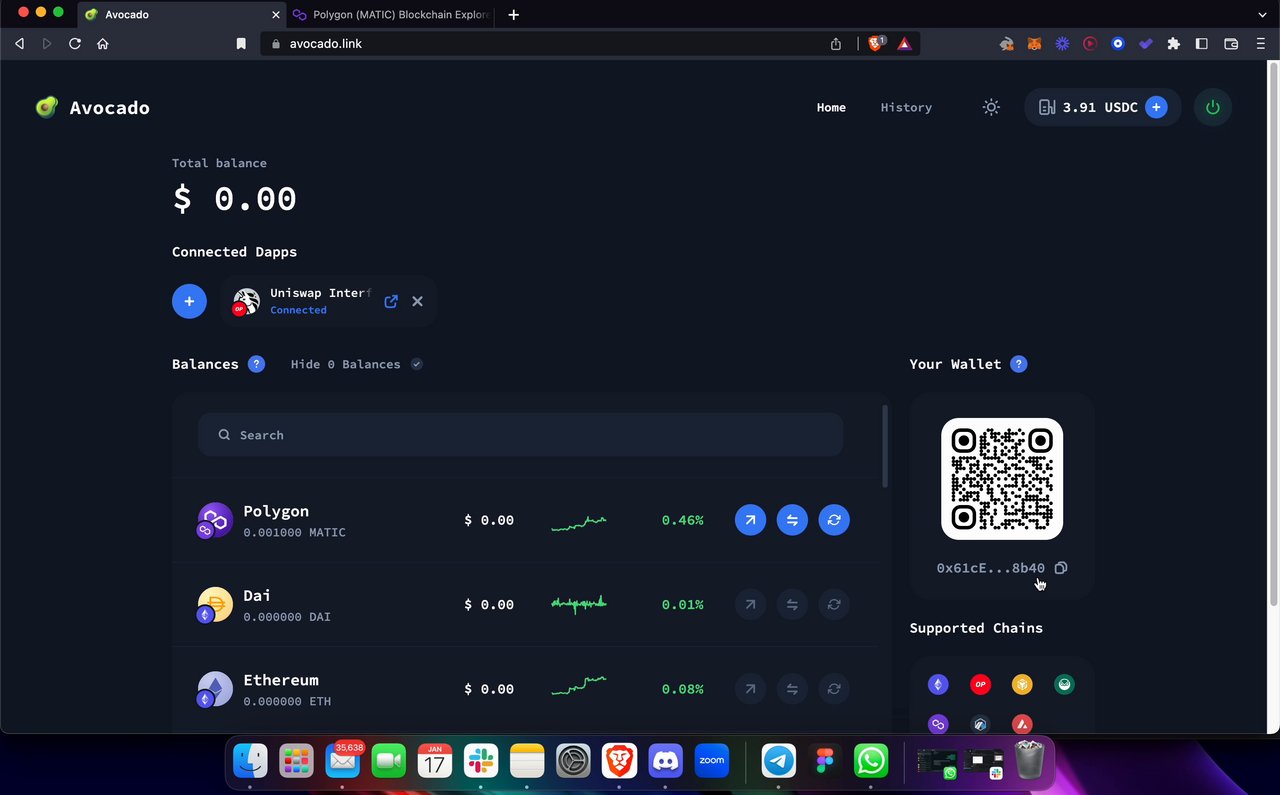Go to the Home nav item
Viewport: 1280px width, 795px height.
(831, 107)
